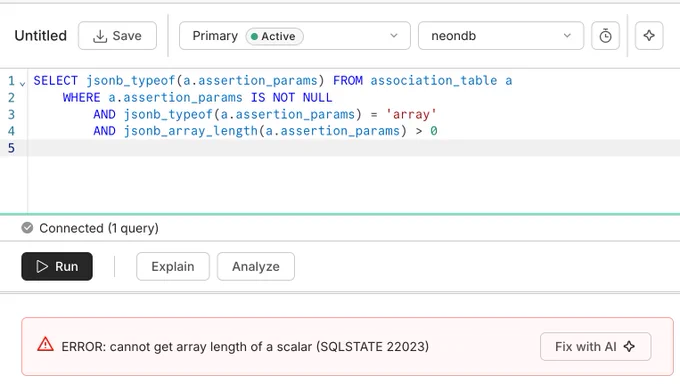Click the Analyze button
The height and width of the screenshot is (384, 680).
click(256, 266)
